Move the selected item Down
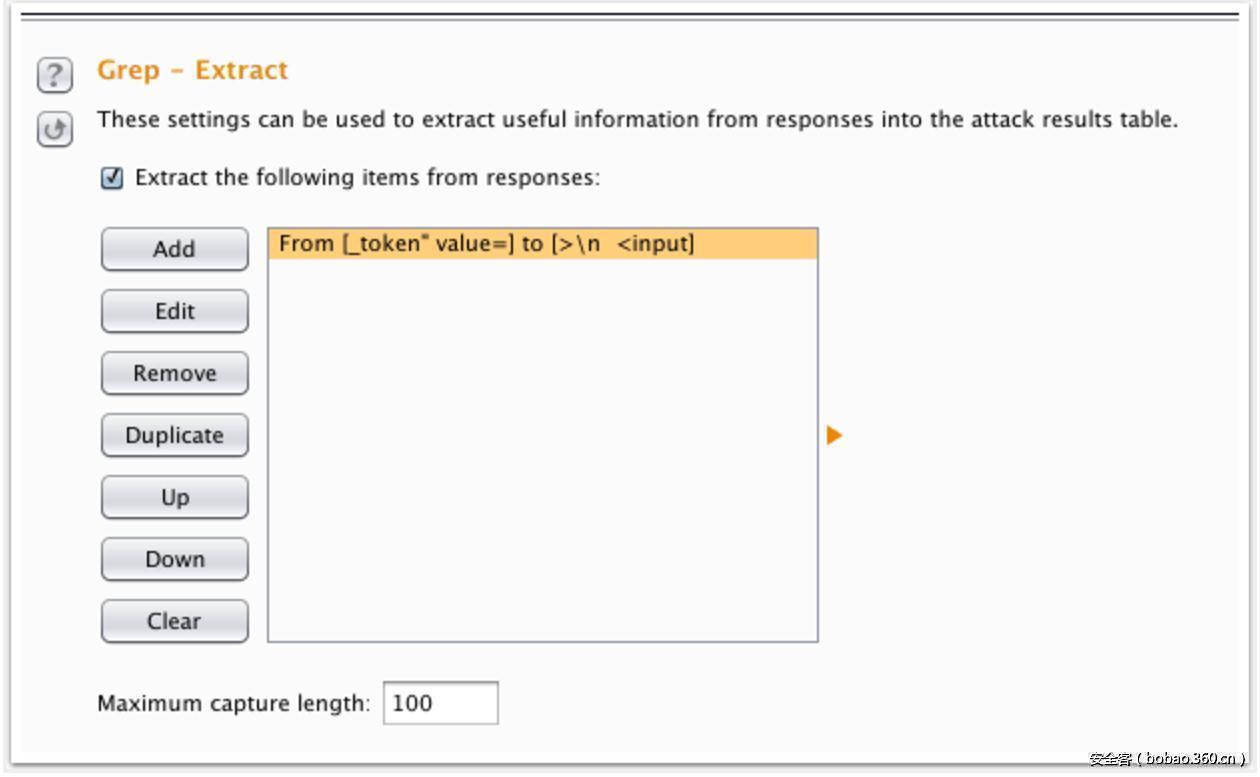The width and height of the screenshot is (1260, 777). pos(174,559)
